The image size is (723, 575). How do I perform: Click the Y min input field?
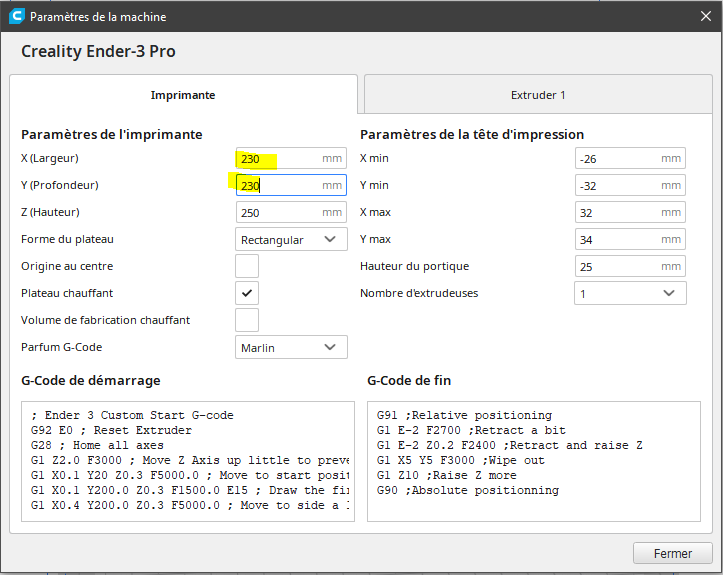point(630,185)
